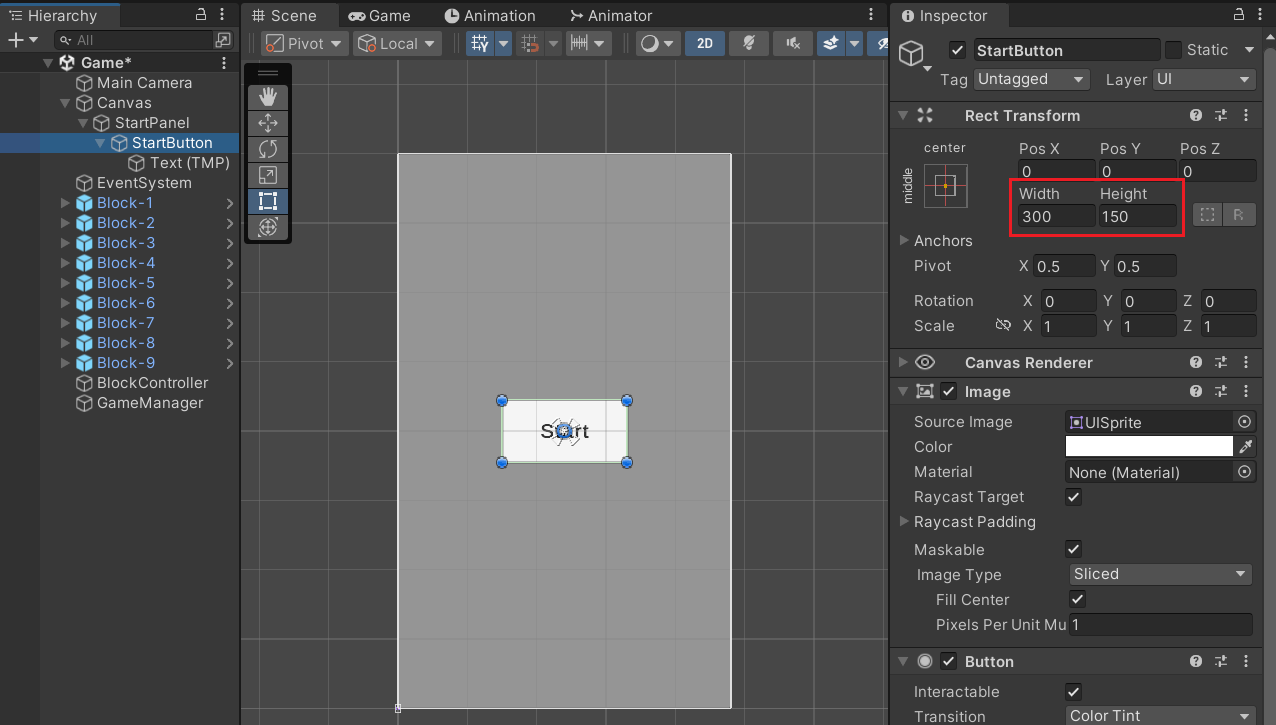The height and width of the screenshot is (725, 1276).
Task: Toggle 2D scene view mode
Action: click(x=705, y=43)
